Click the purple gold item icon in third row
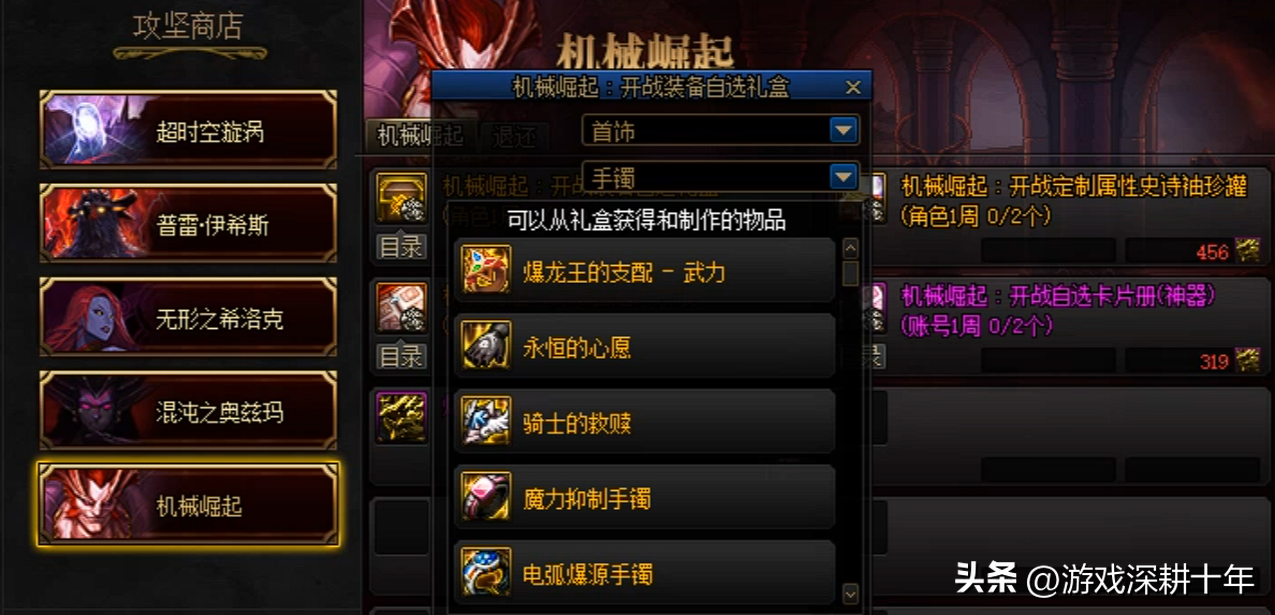The height and width of the screenshot is (615, 1275). (x=401, y=417)
